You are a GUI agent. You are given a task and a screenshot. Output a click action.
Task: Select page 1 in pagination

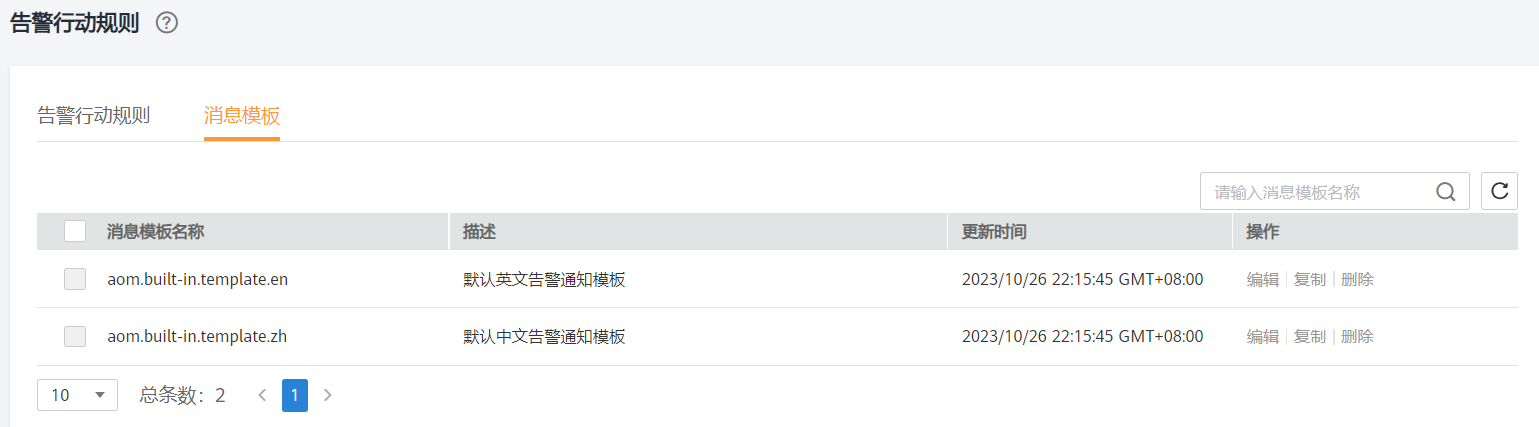295,395
